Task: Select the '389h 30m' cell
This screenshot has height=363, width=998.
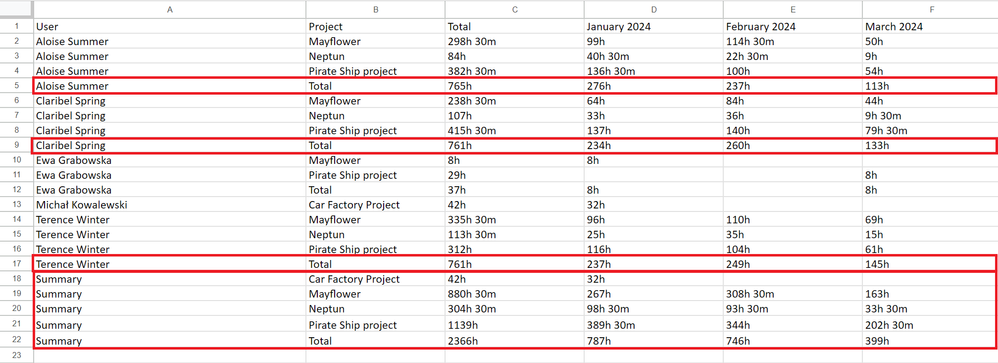Action: click(x=654, y=325)
